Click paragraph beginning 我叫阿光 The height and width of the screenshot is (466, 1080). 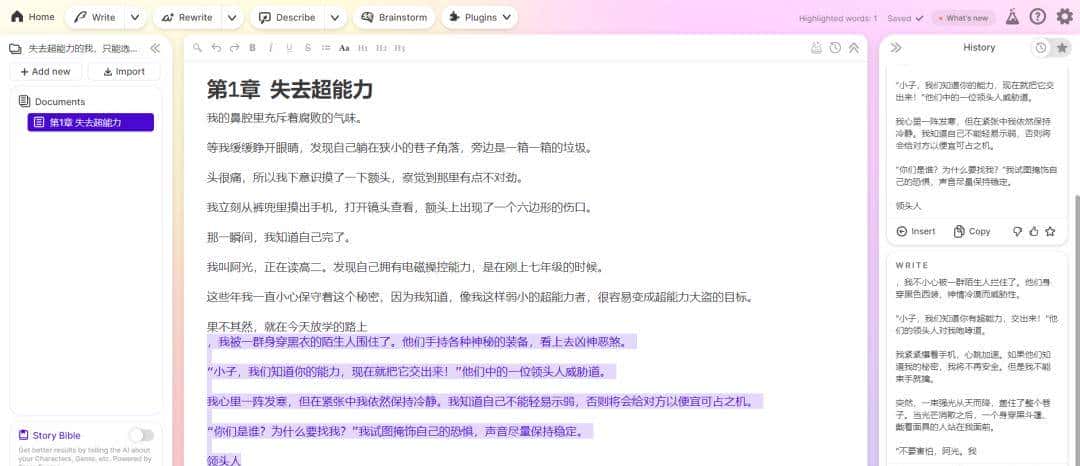(x=406, y=267)
